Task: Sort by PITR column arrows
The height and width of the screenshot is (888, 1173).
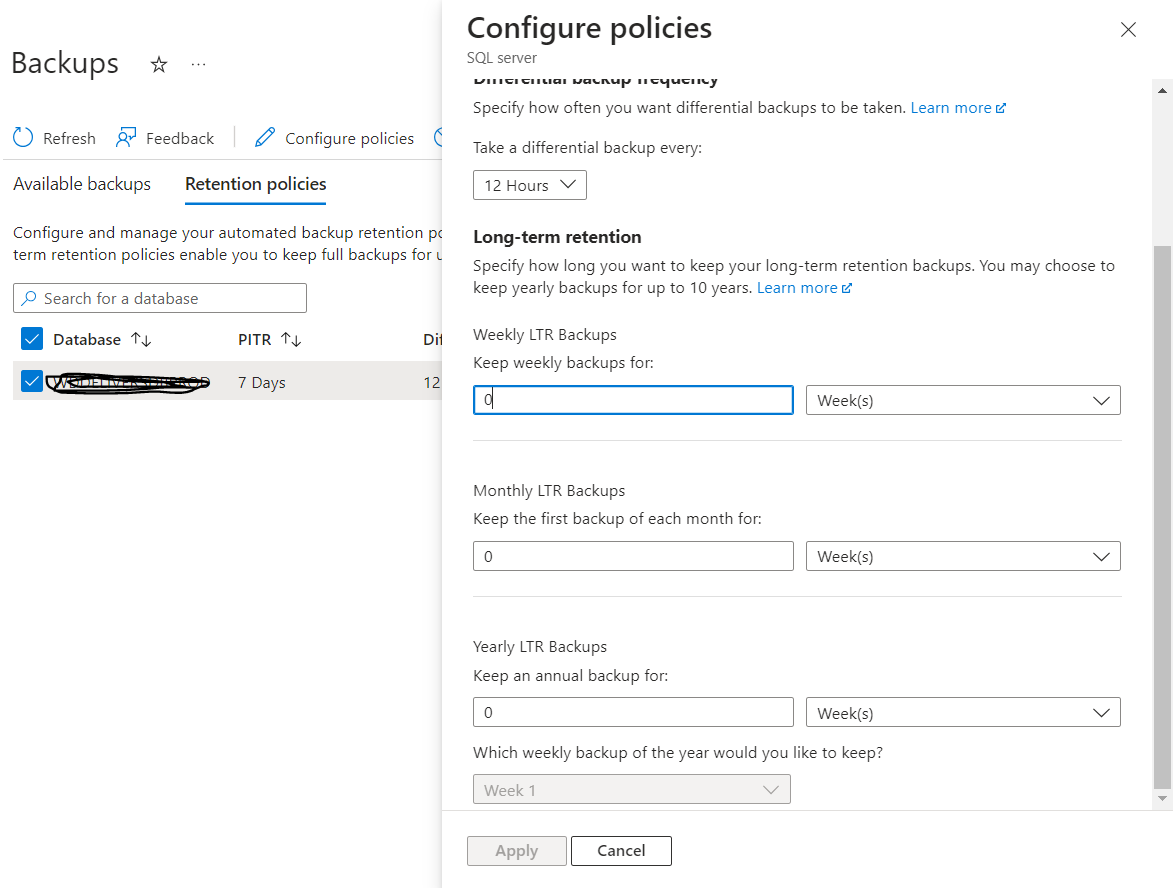Action: tap(291, 340)
